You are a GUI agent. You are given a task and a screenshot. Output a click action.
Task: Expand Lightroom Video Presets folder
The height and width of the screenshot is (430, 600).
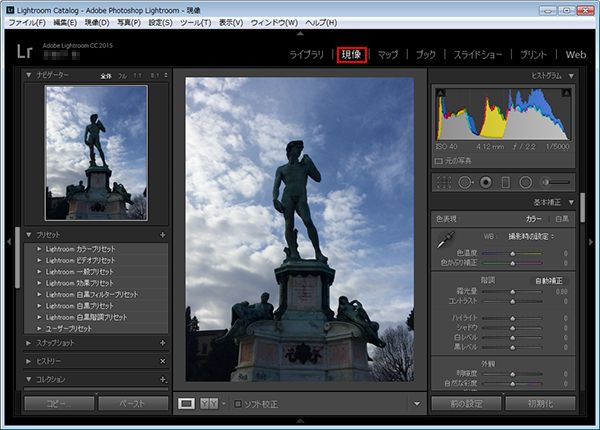(39, 261)
